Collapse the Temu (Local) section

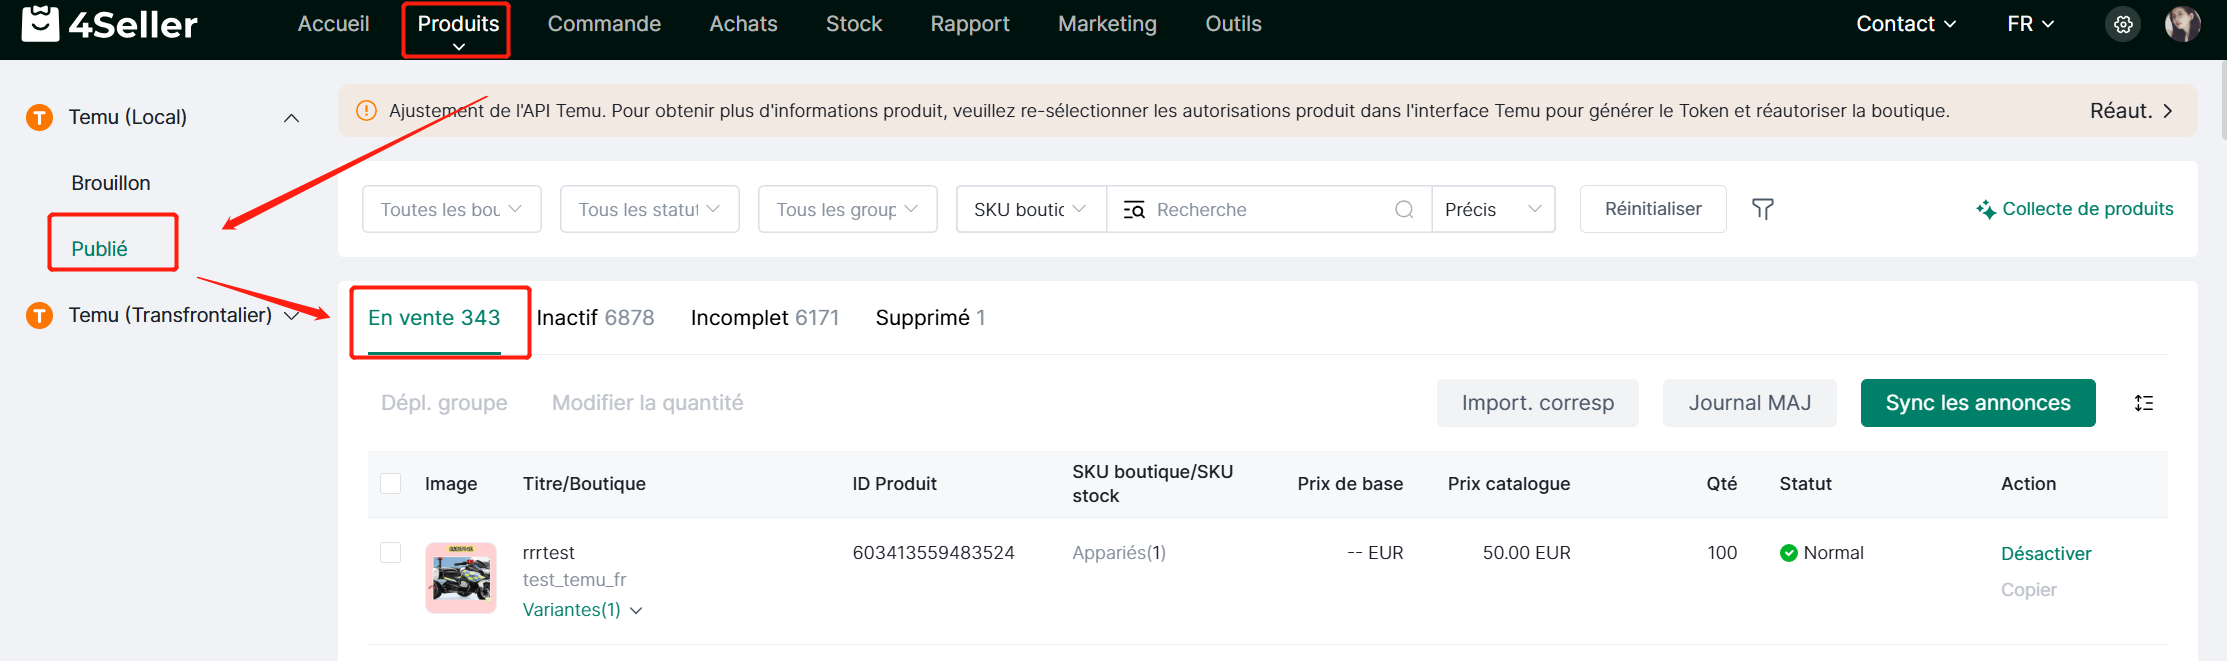[x=291, y=118]
